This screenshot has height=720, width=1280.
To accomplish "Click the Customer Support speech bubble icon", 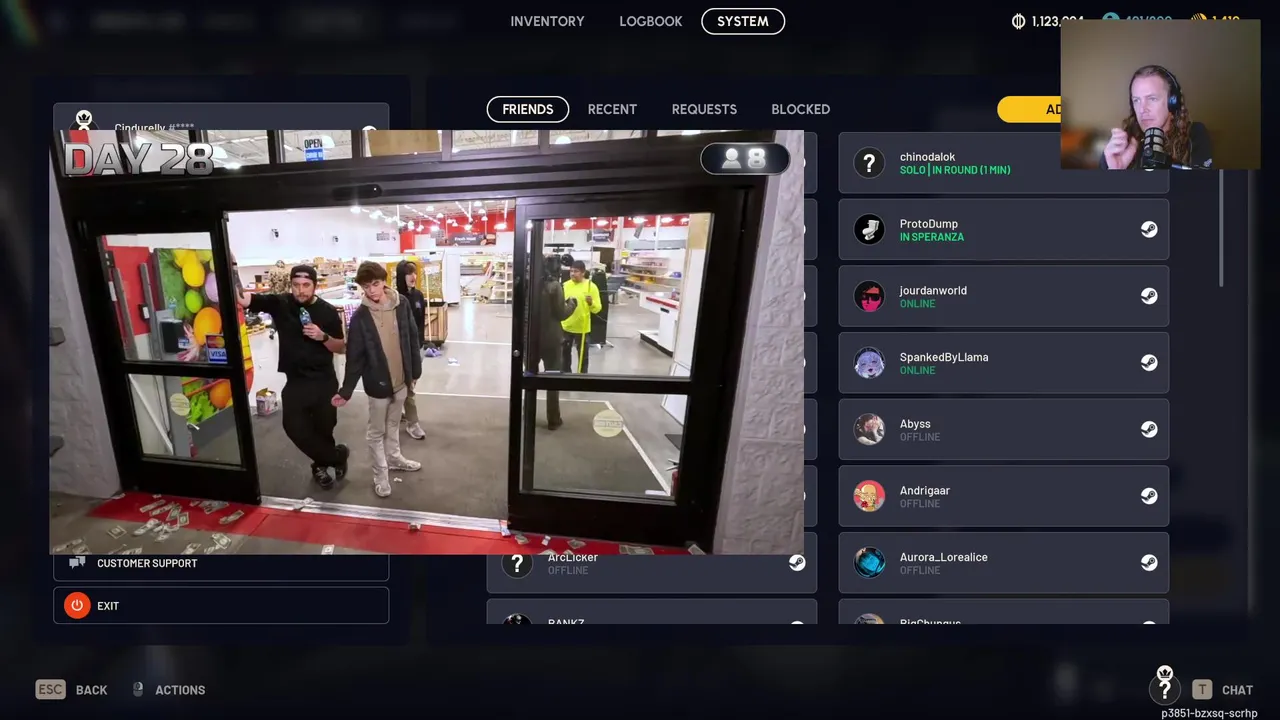I will [x=77, y=564].
